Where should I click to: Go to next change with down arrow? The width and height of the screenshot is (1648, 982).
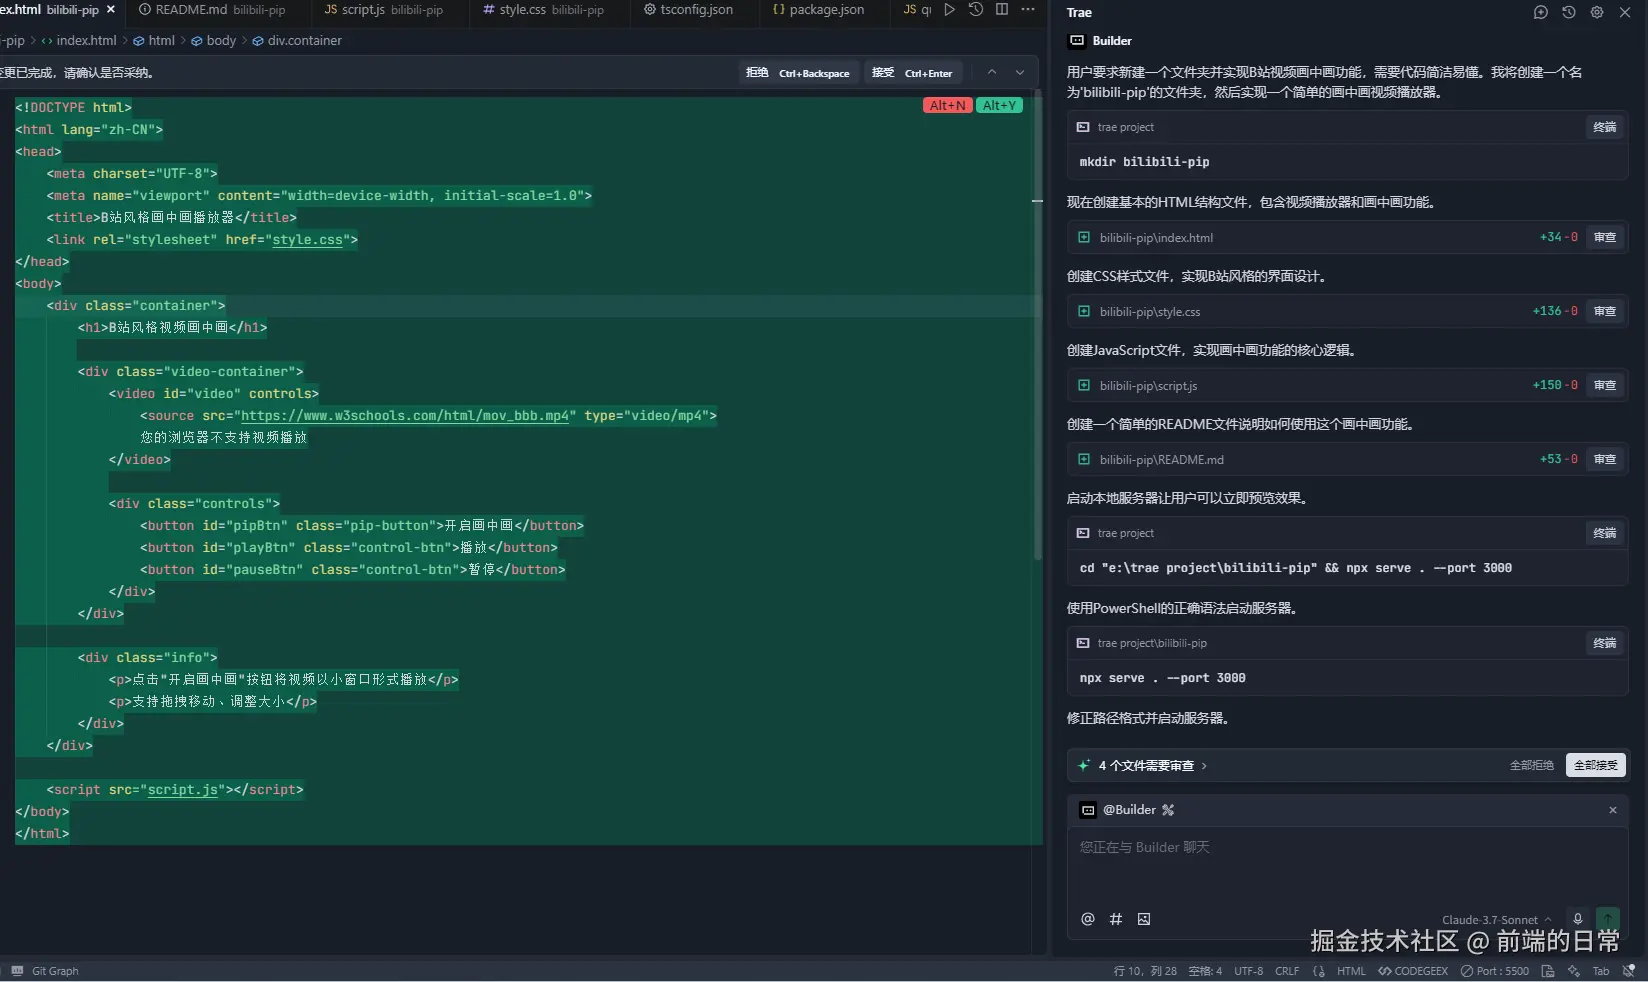pos(1020,72)
